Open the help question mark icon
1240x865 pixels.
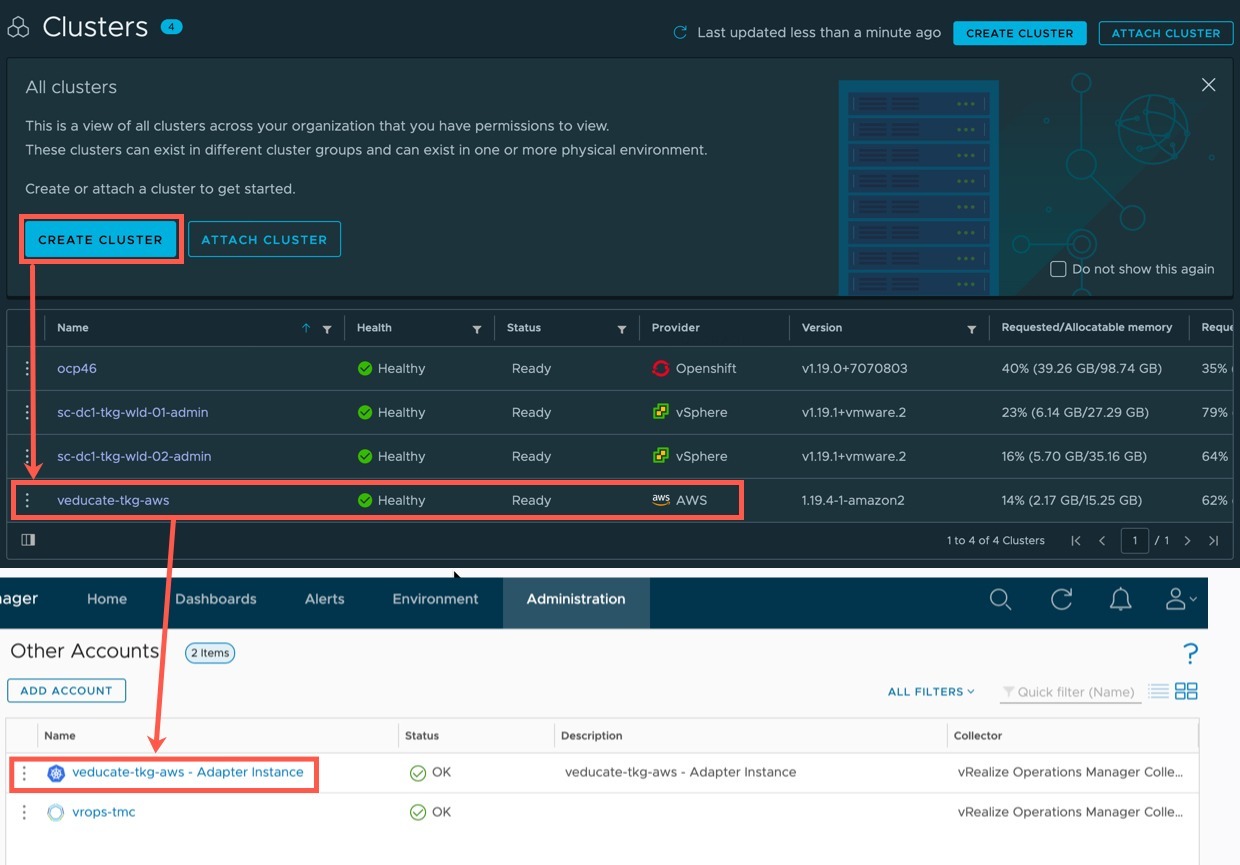pos(1190,654)
